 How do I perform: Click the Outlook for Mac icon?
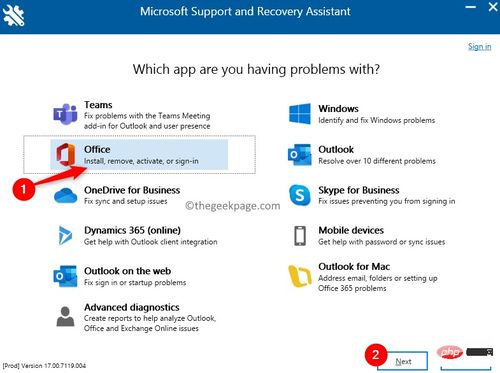pyautogui.click(x=300, y=276)
